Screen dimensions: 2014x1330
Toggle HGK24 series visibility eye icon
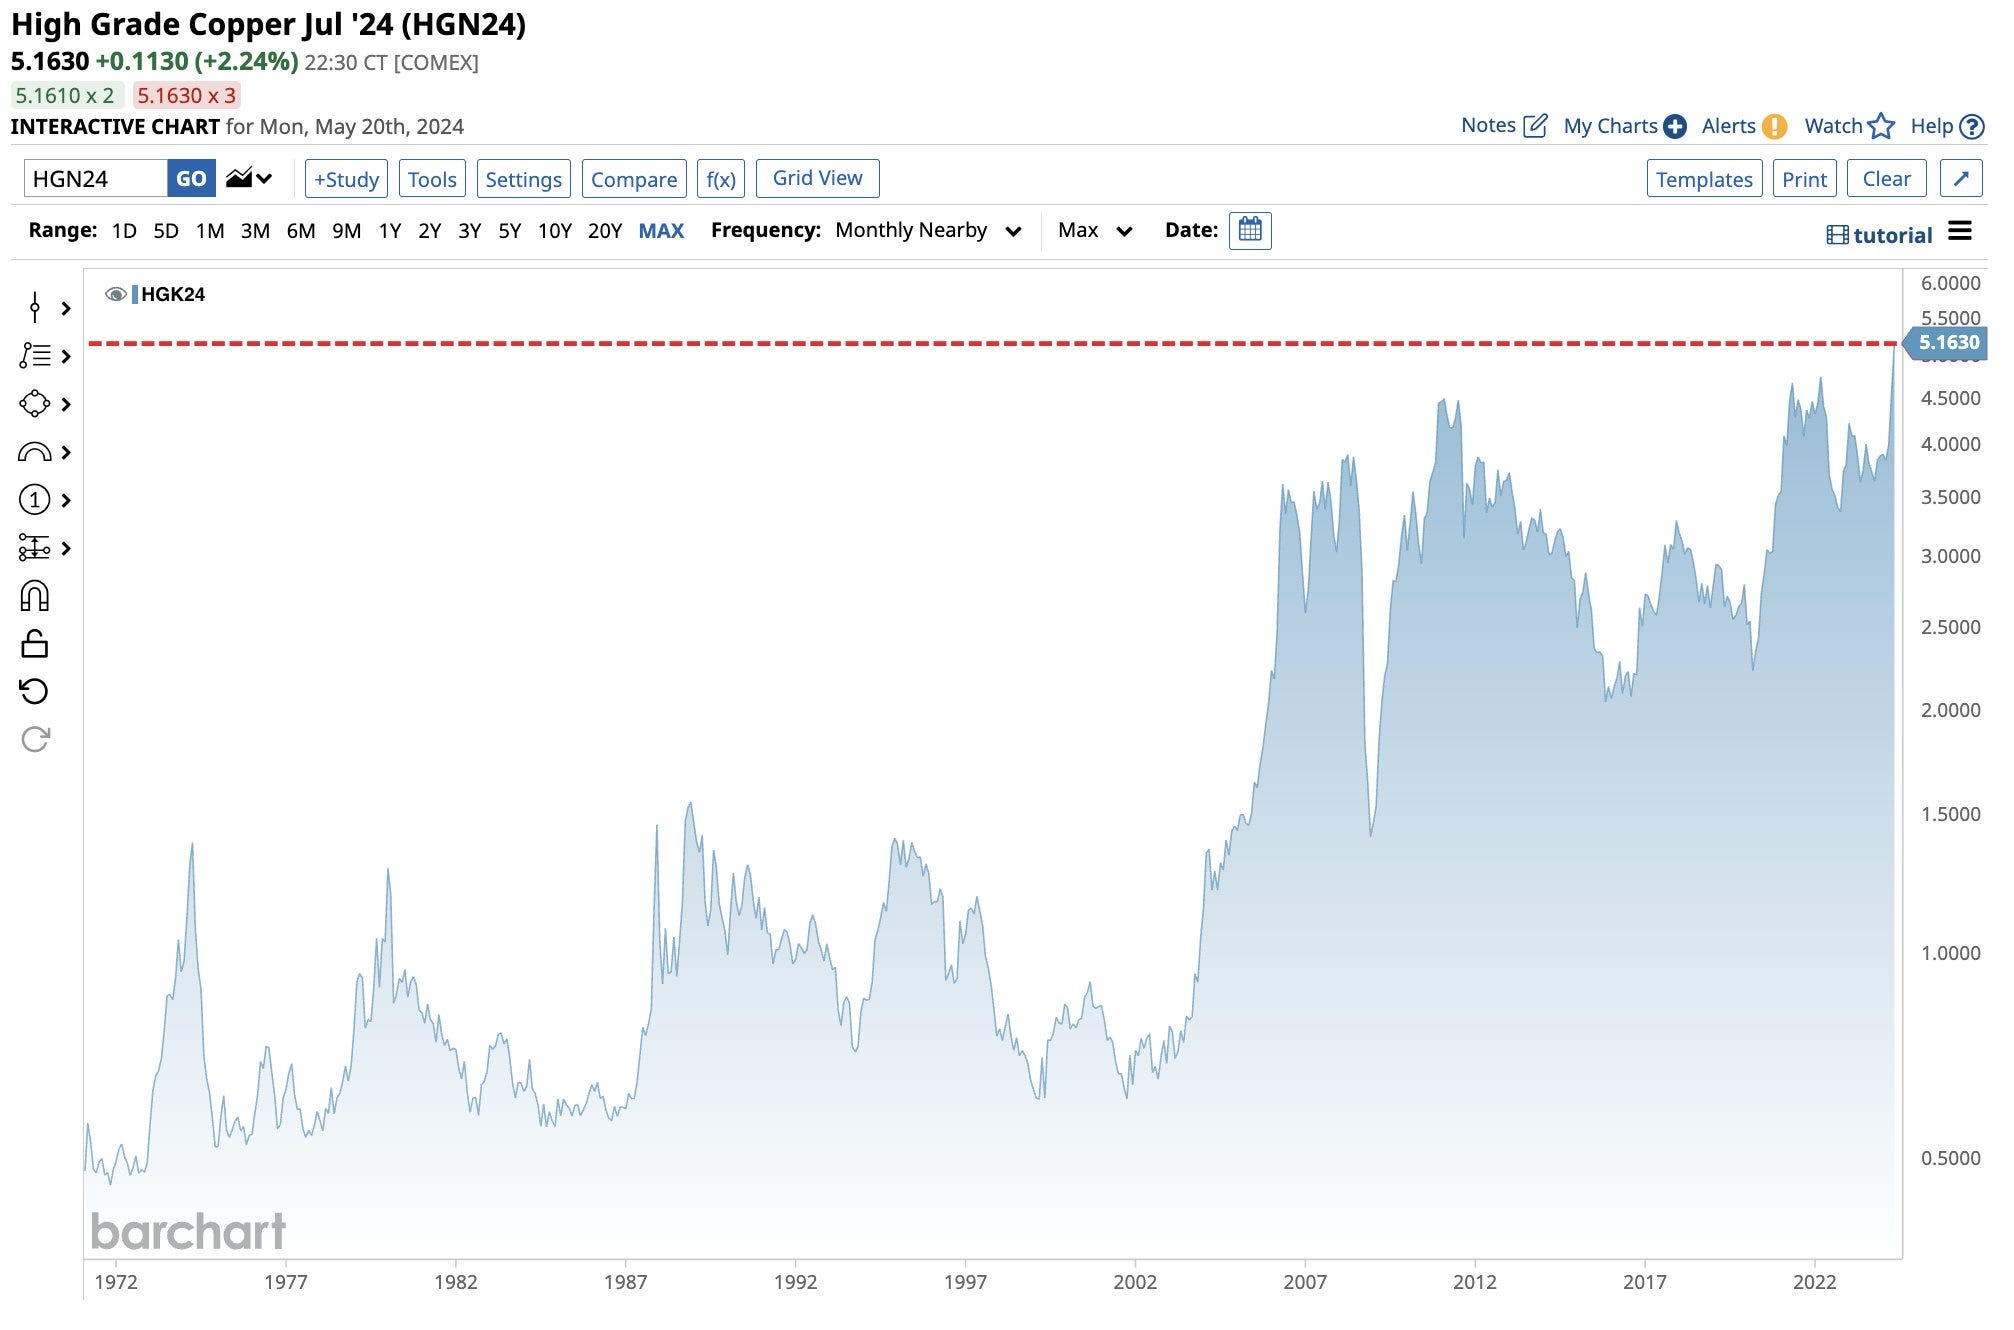pyautogui.click(x=116, y=294)
